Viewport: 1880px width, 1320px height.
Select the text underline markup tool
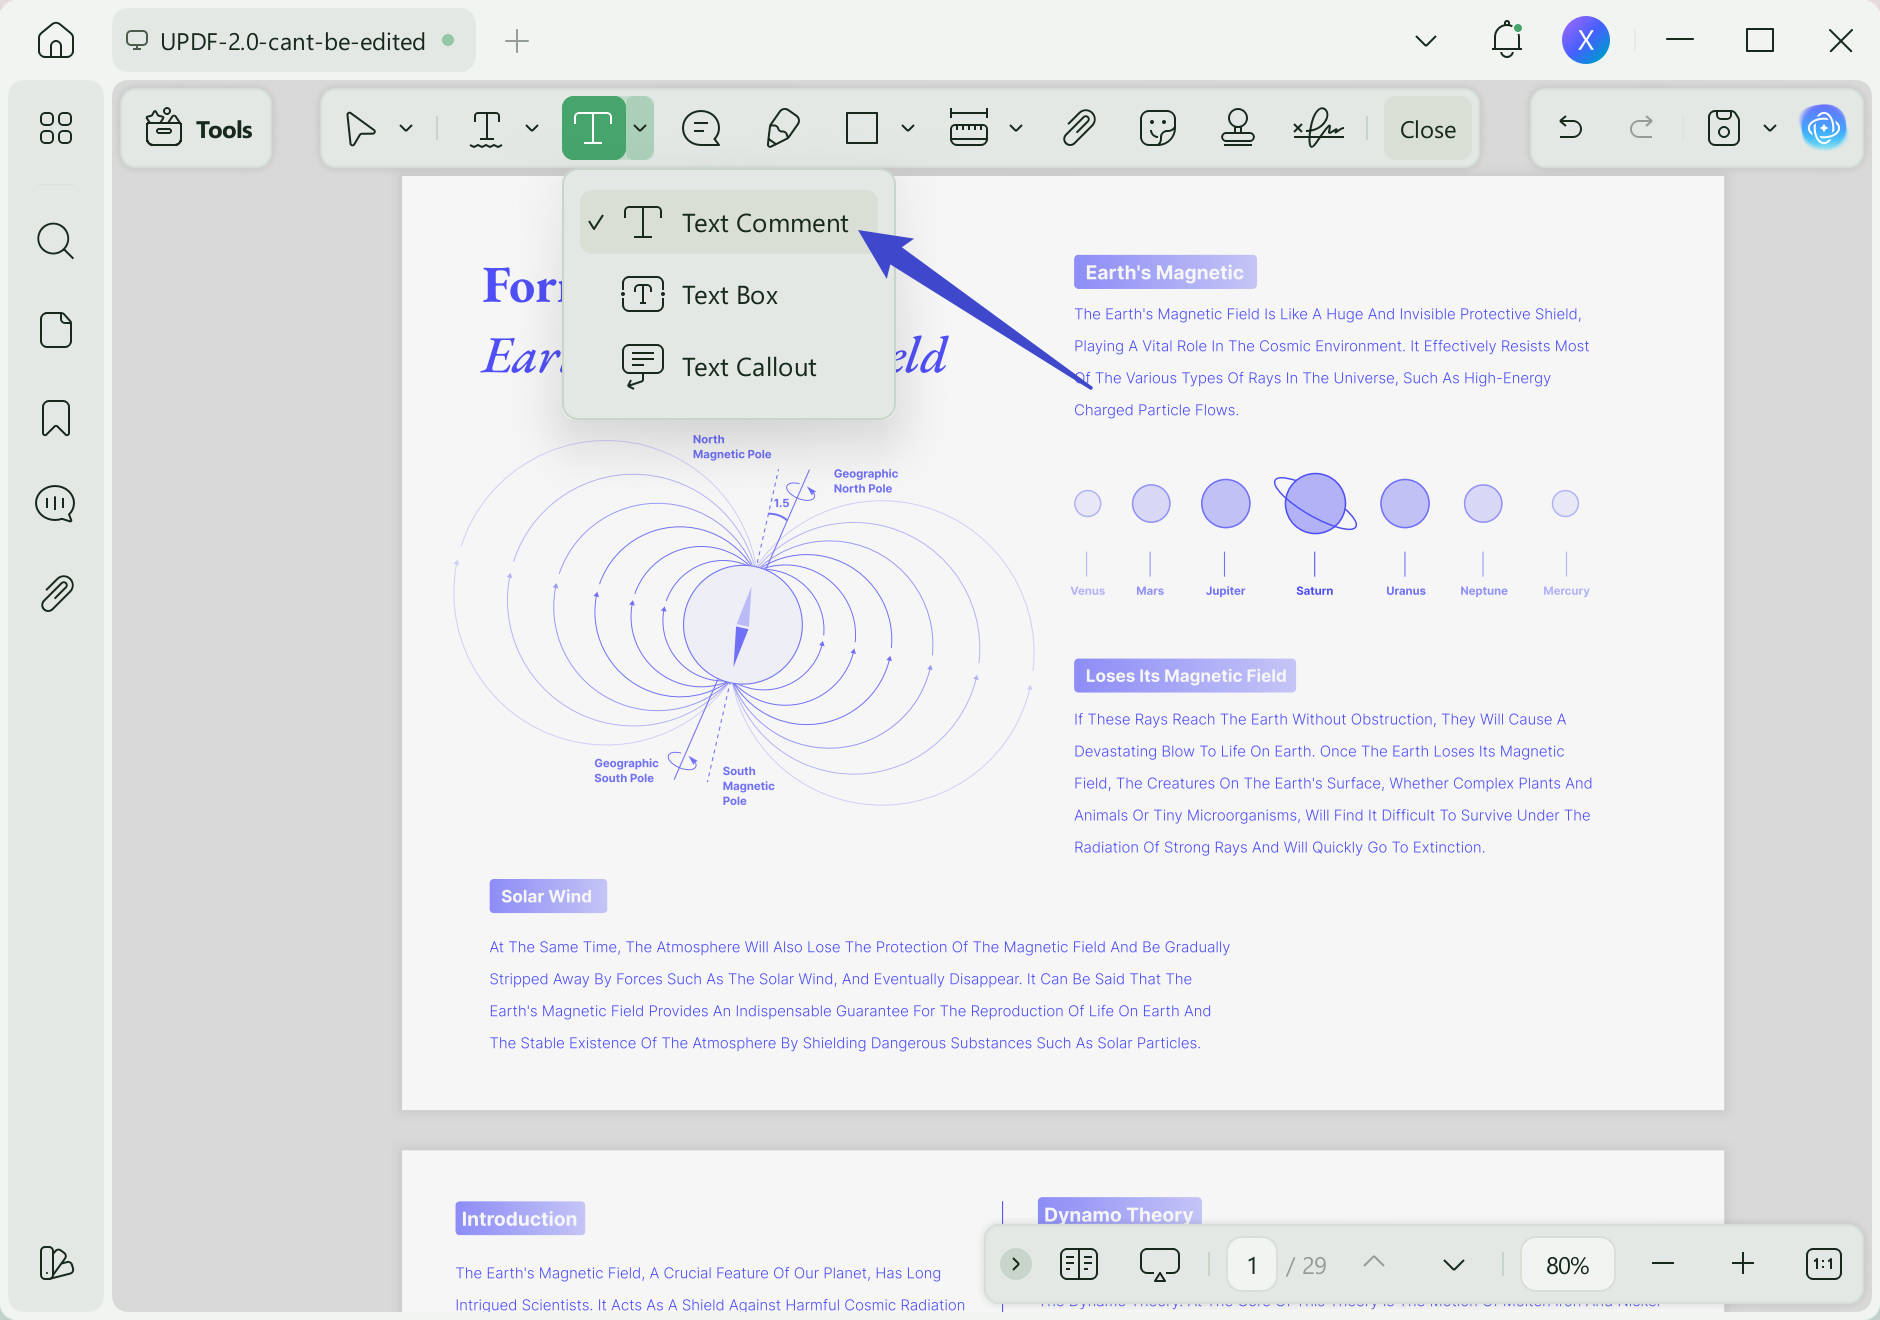click(487, 128)
